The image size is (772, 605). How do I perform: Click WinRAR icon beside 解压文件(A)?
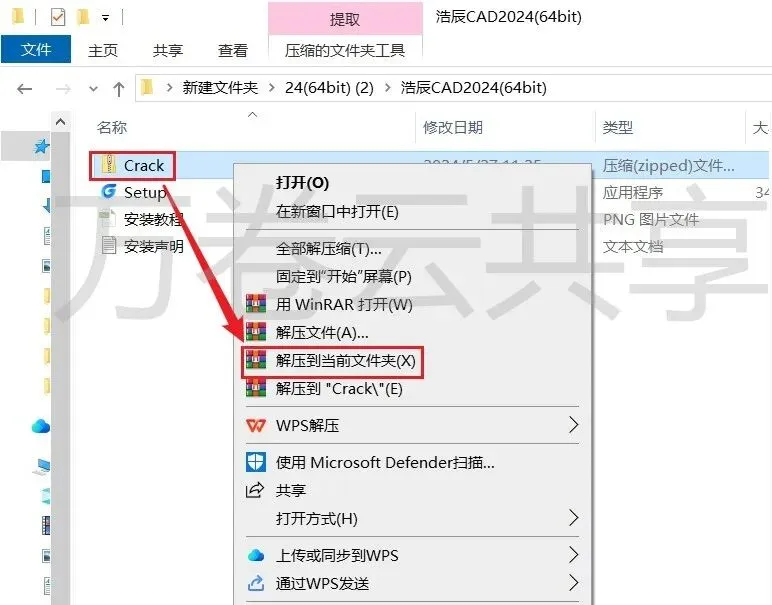256,332
